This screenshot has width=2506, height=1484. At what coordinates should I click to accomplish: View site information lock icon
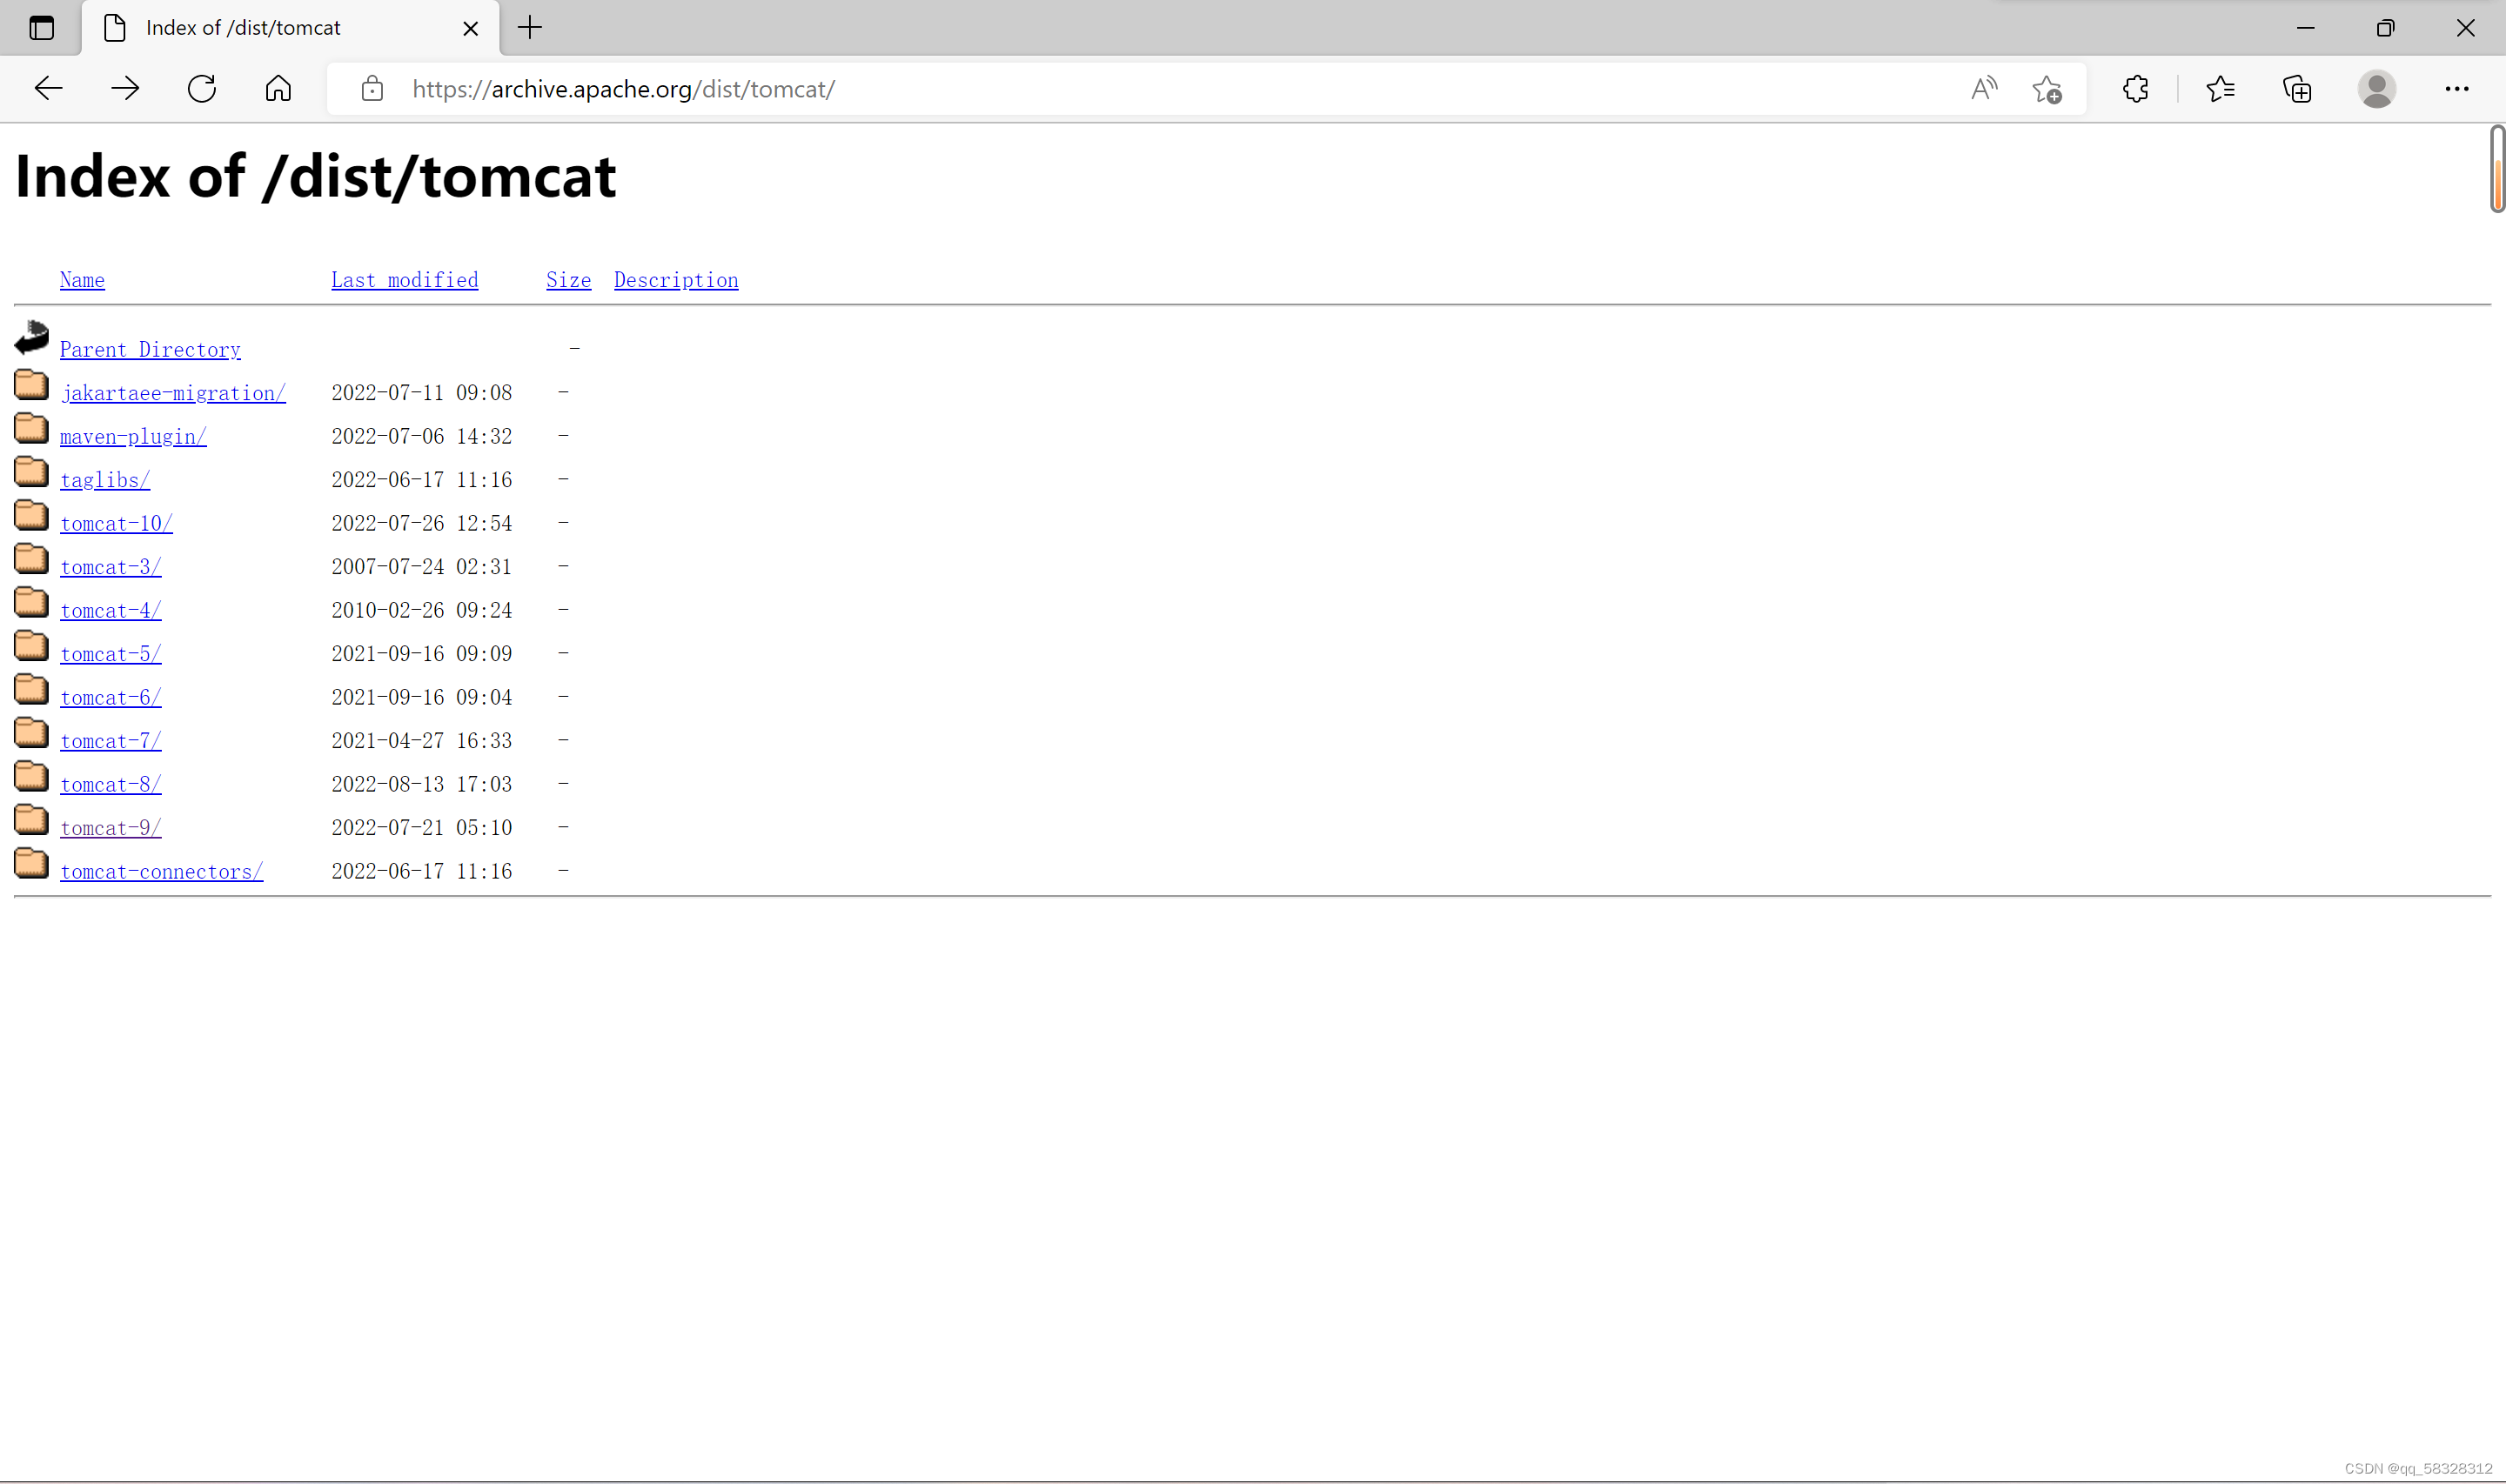[372, 89]
